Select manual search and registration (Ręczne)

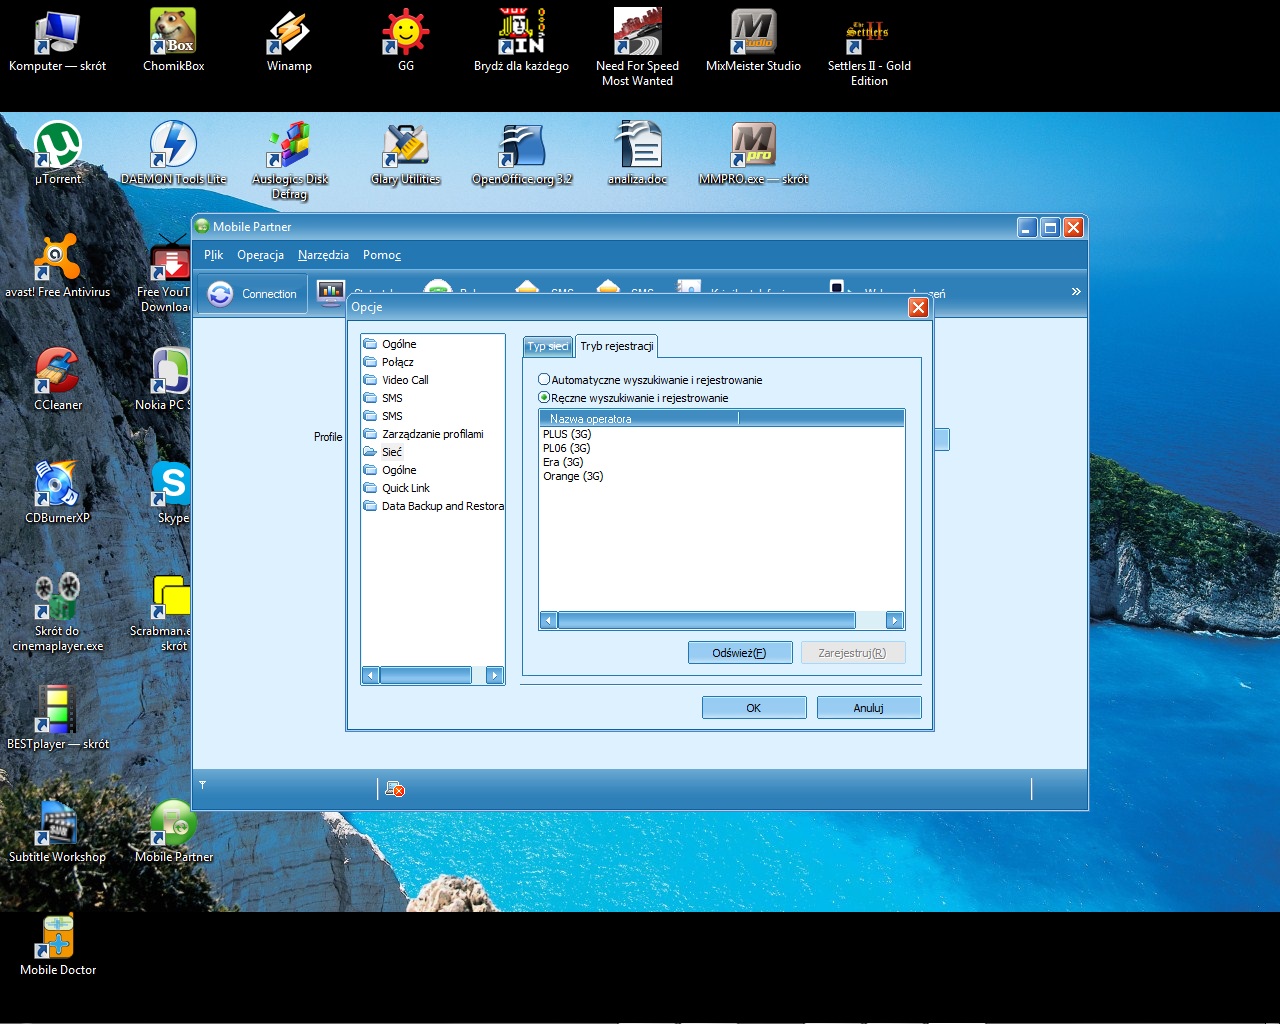[544, 398]
